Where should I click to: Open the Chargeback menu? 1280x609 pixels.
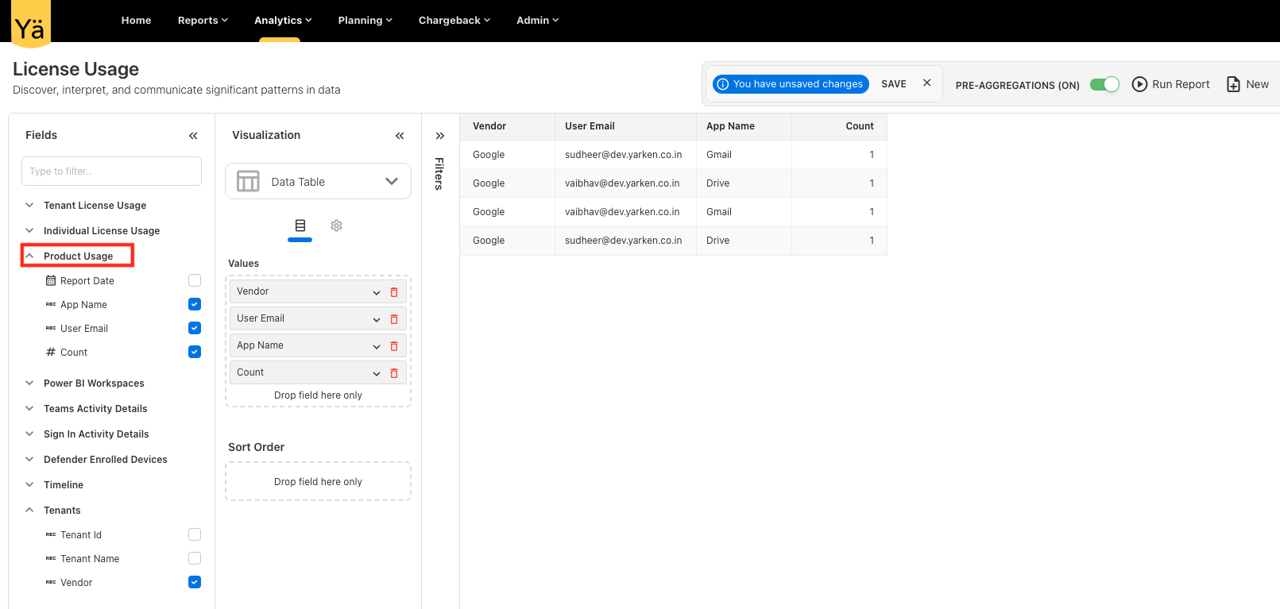454,19
